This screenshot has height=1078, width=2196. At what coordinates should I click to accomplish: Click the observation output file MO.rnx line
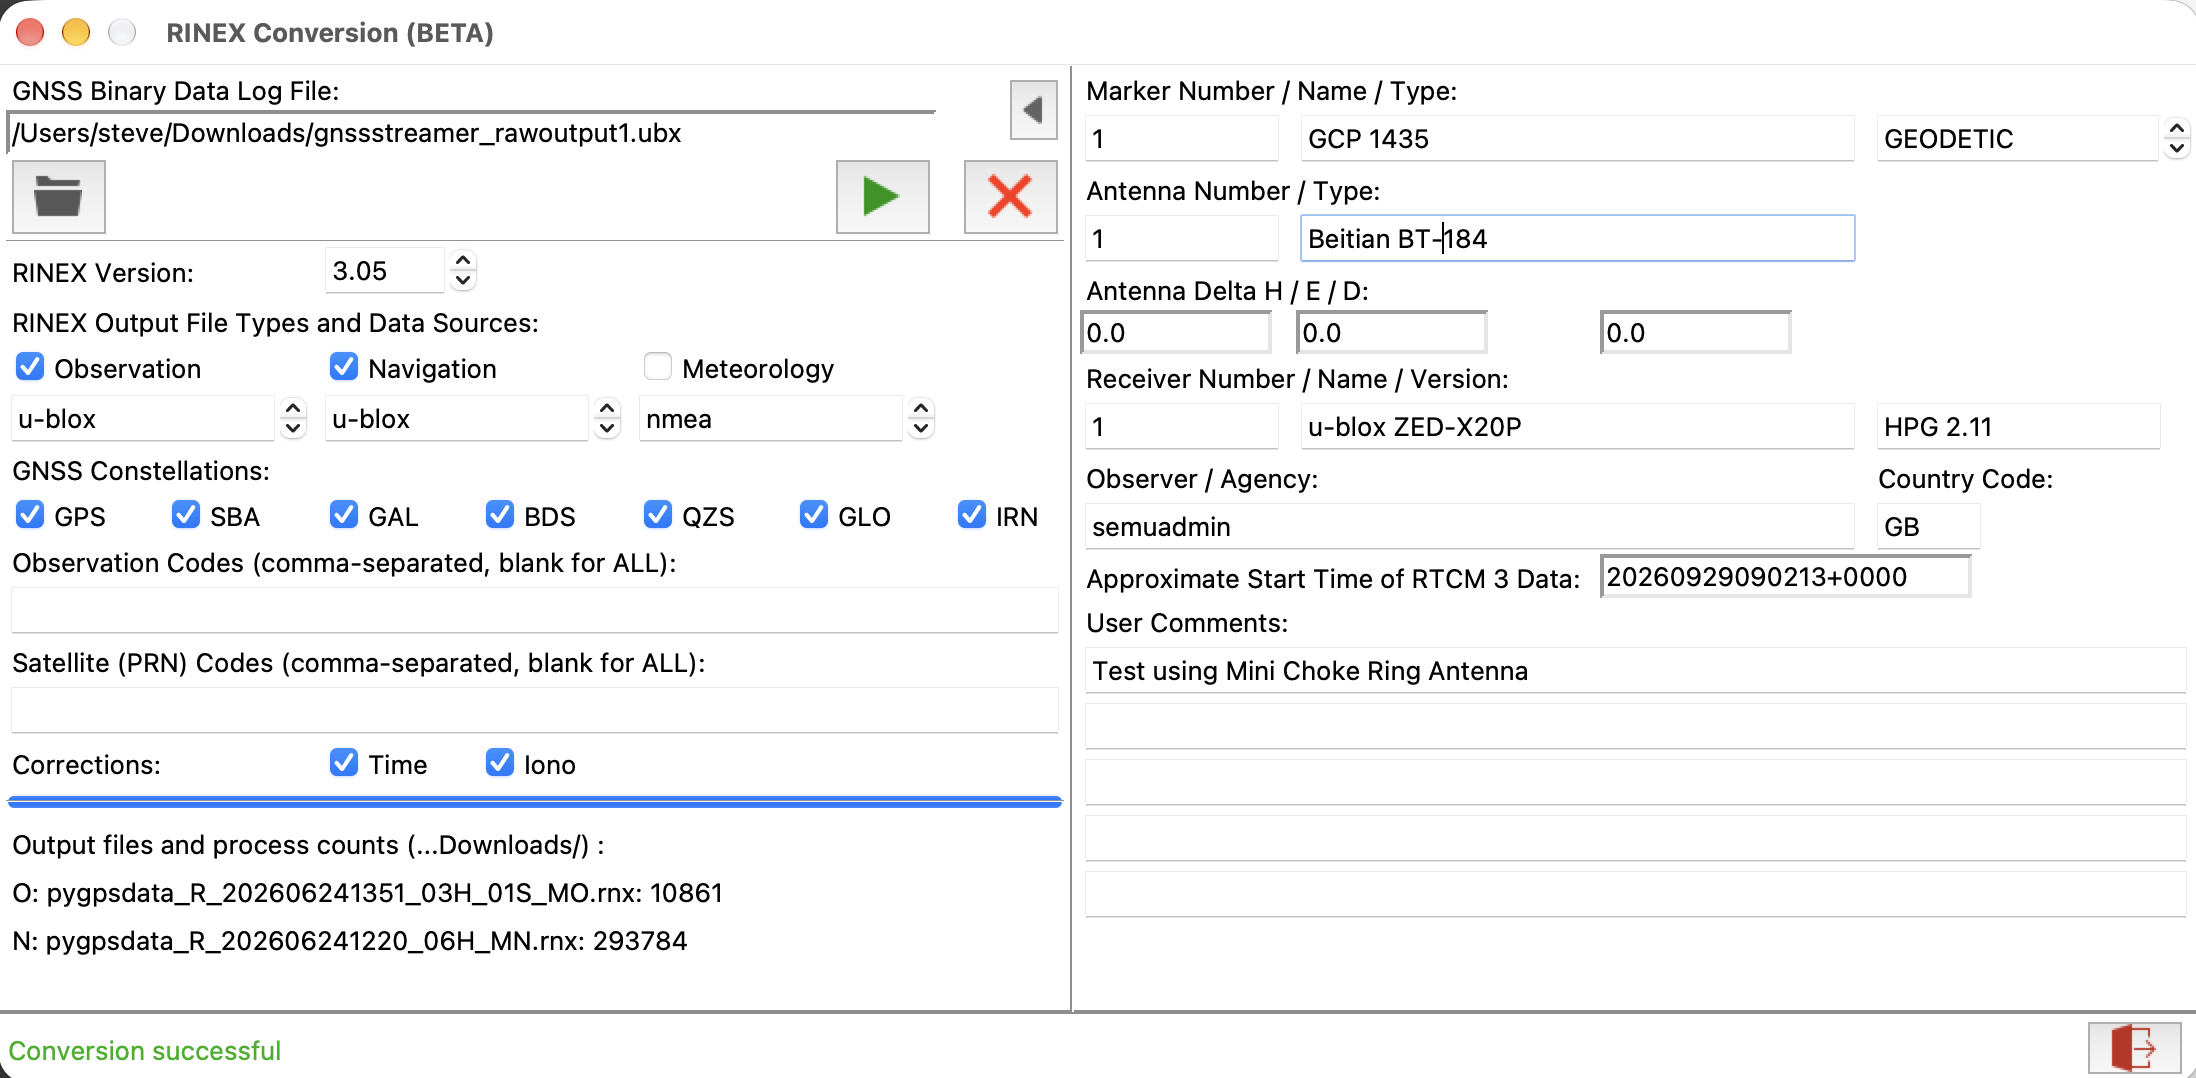click(x=367, y=893)
